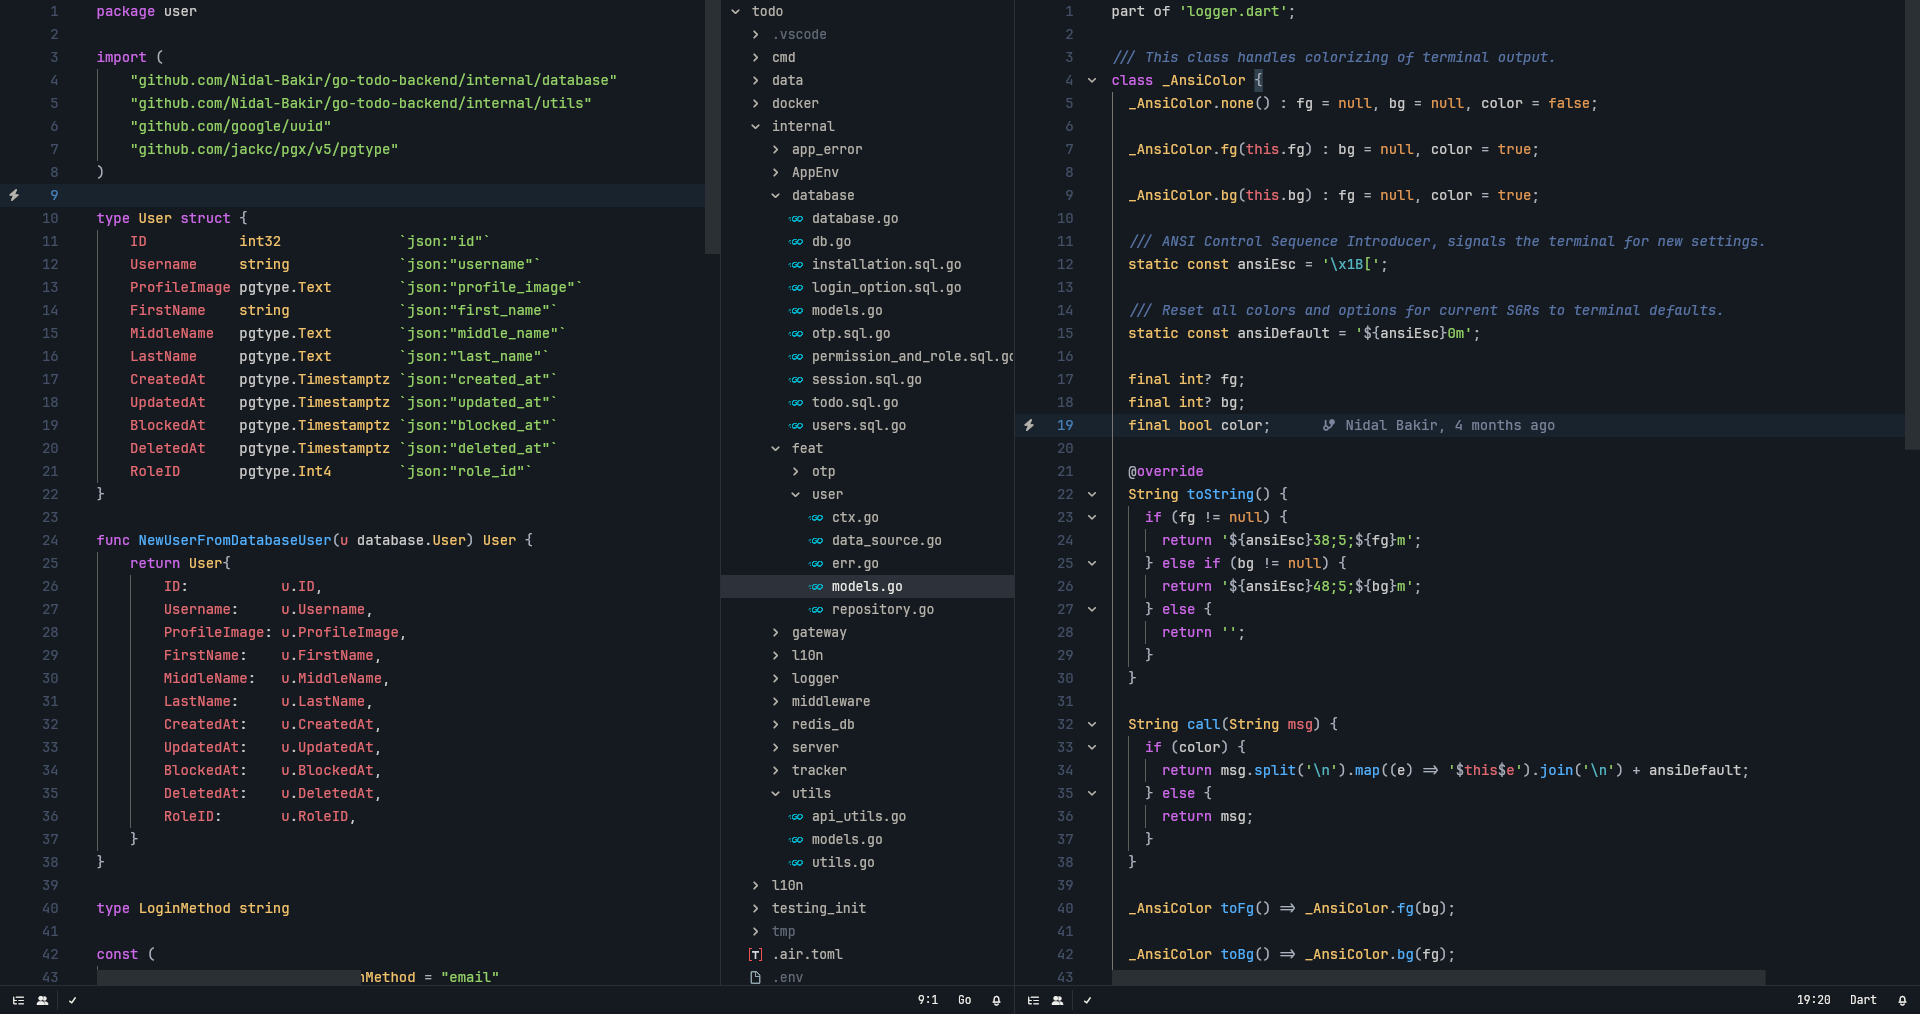The image size is (1920, 1014).
Task: Click diagnostics checkmark in Go window status bar
Action: pos(72,1000)
